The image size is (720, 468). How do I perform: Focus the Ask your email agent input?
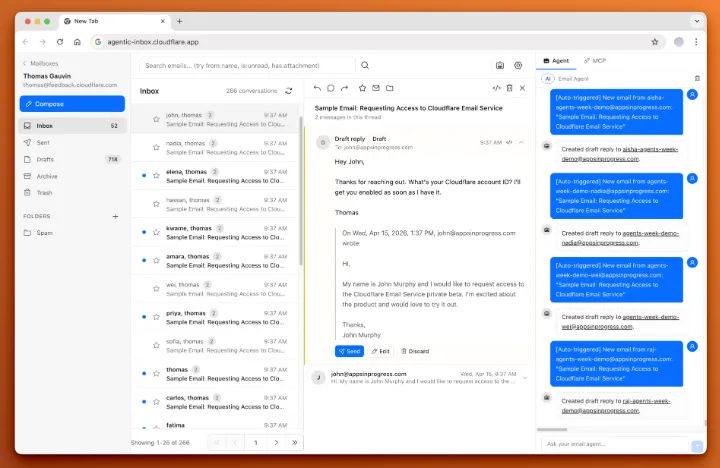(x=614, y=444)
